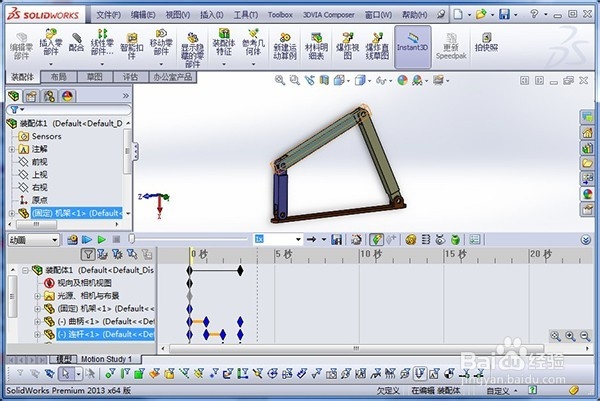This screenshot has width=600, height=401.
Task: Open the 编辑(E) menu
Action: pyautogui.click(x=143, y=15)
